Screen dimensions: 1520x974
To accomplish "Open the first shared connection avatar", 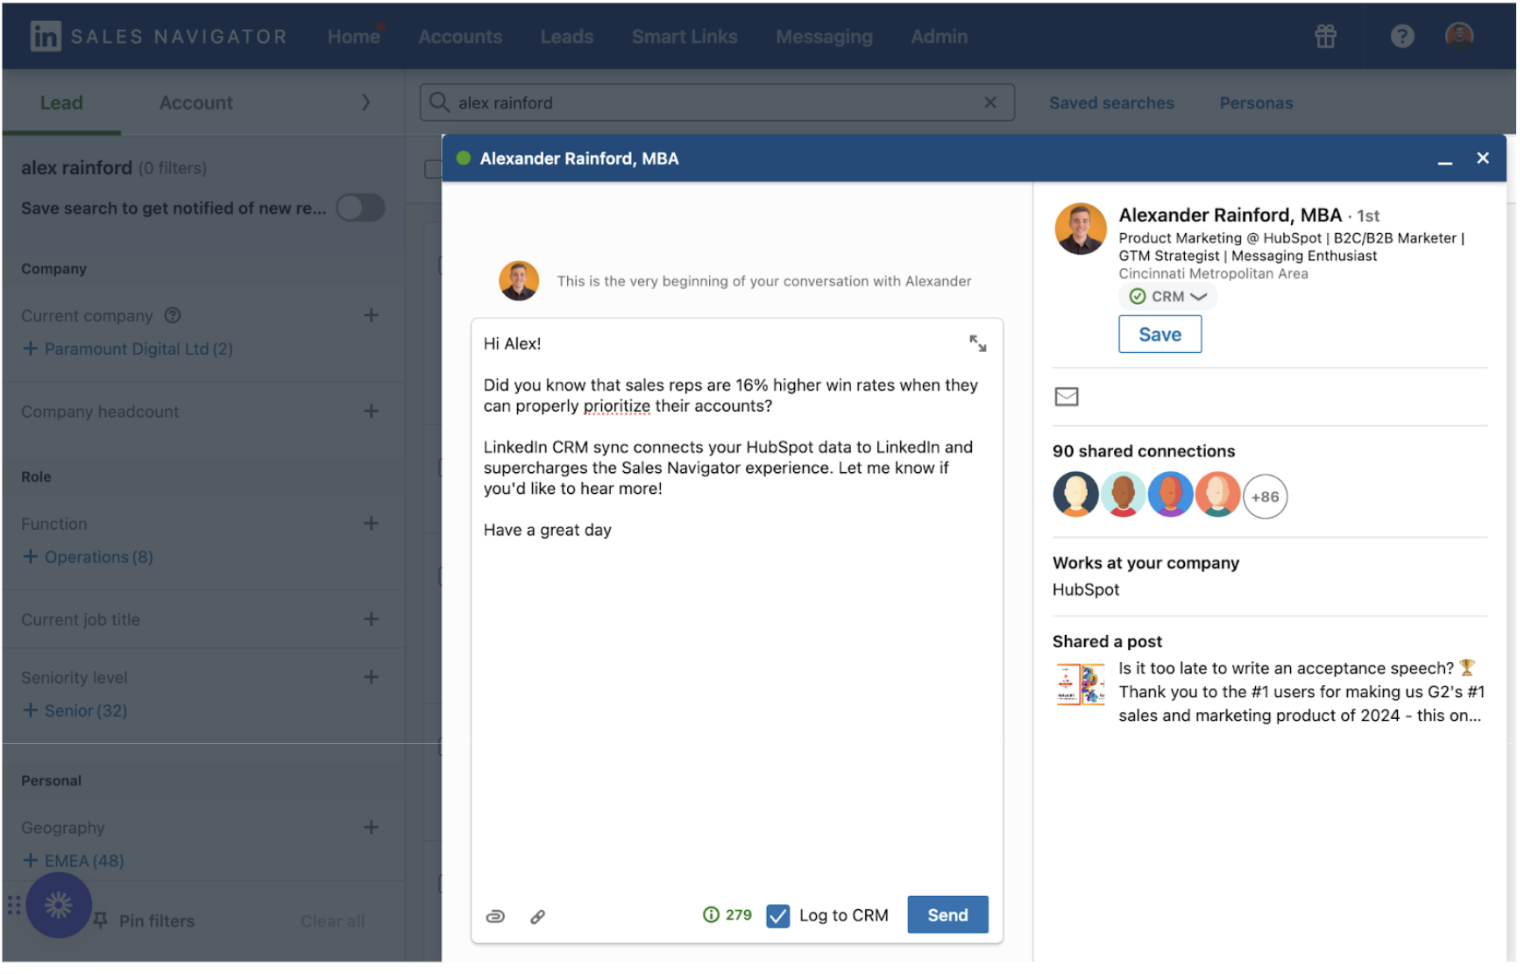I will 1076,495.
